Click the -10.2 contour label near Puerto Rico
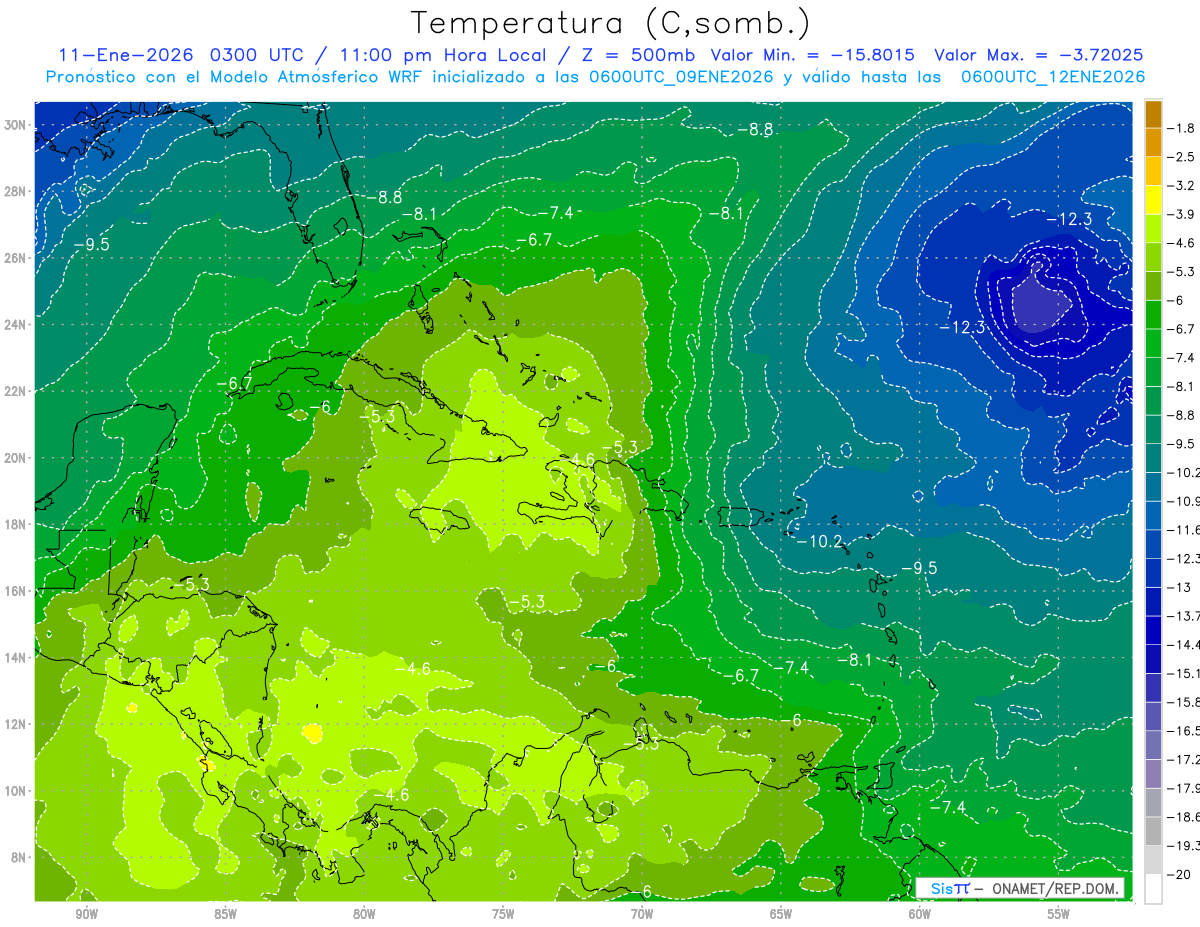The height and width of the screenshot is (927, 1200). pos(821,542)
